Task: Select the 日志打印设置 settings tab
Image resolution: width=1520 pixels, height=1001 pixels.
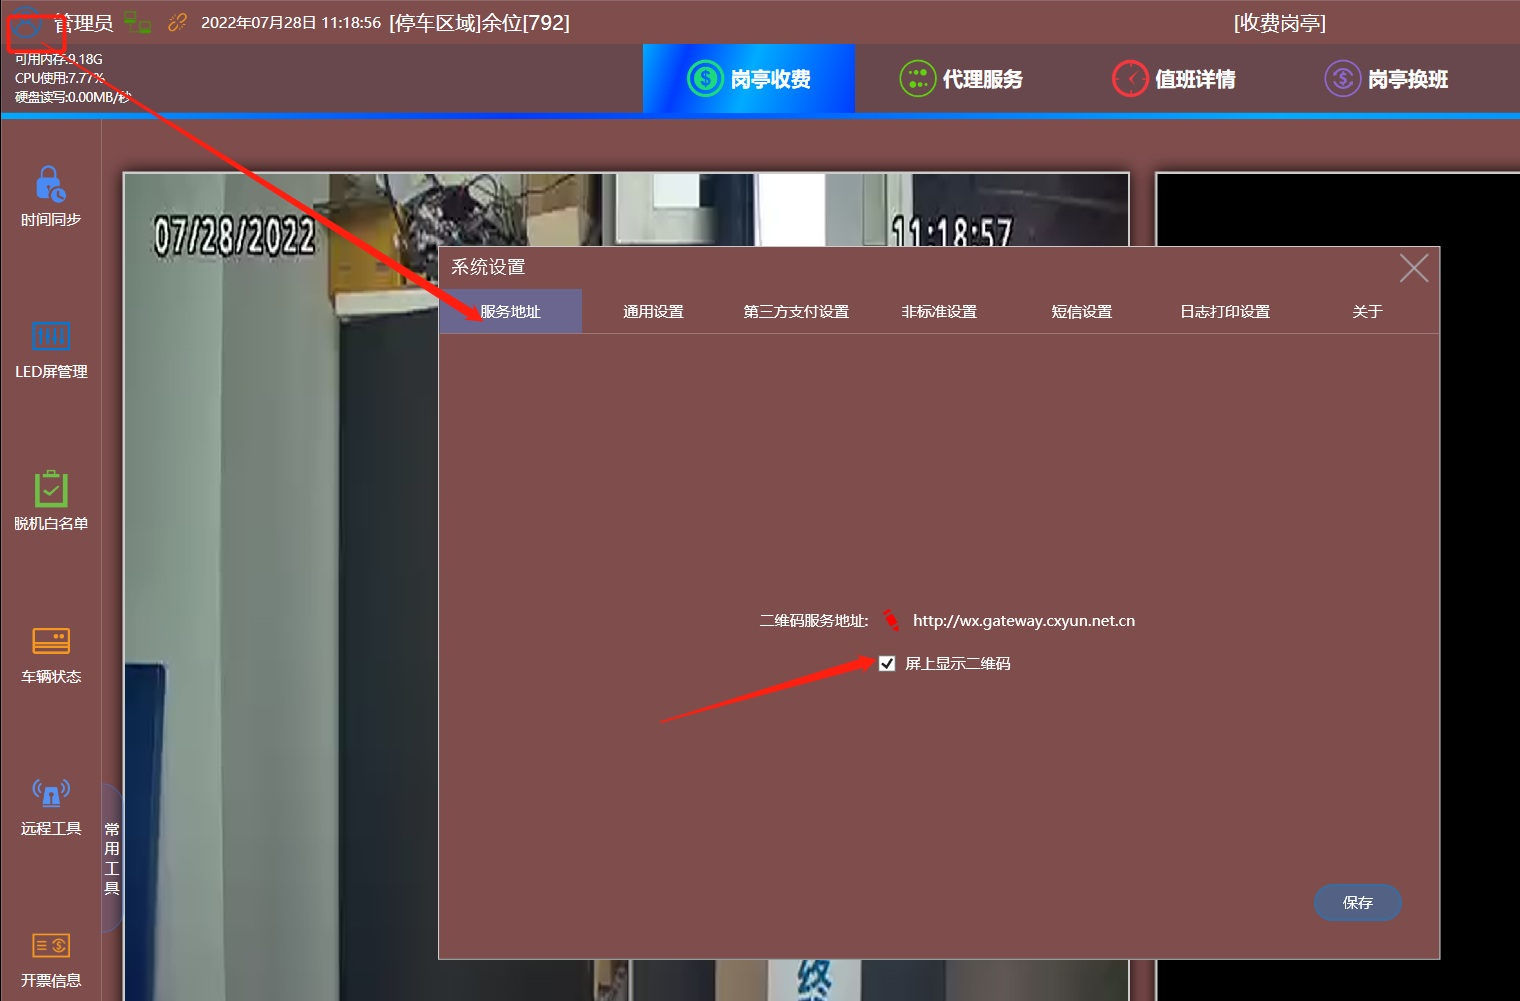Action: 1225,311
